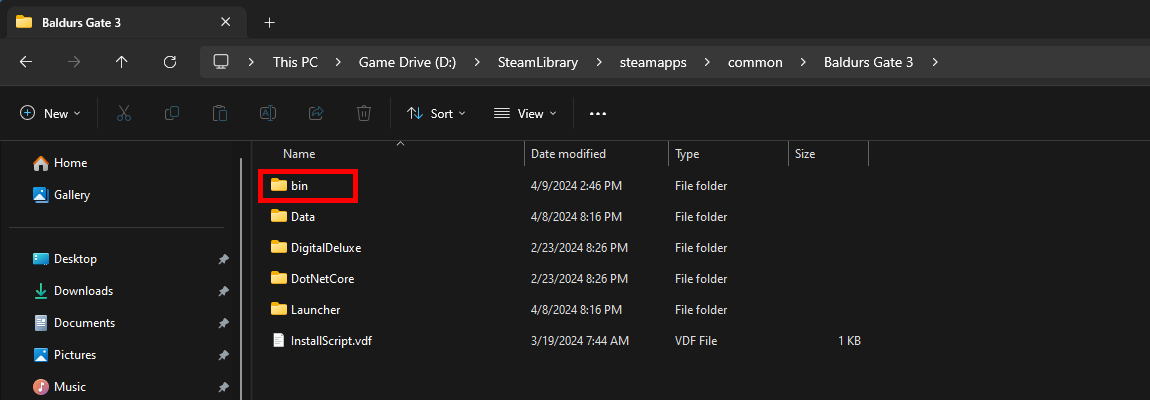Navigate to Game Drive (D:) breadcrumb
The height and width of the screenshot is (400, 1150).
[407, 62]
